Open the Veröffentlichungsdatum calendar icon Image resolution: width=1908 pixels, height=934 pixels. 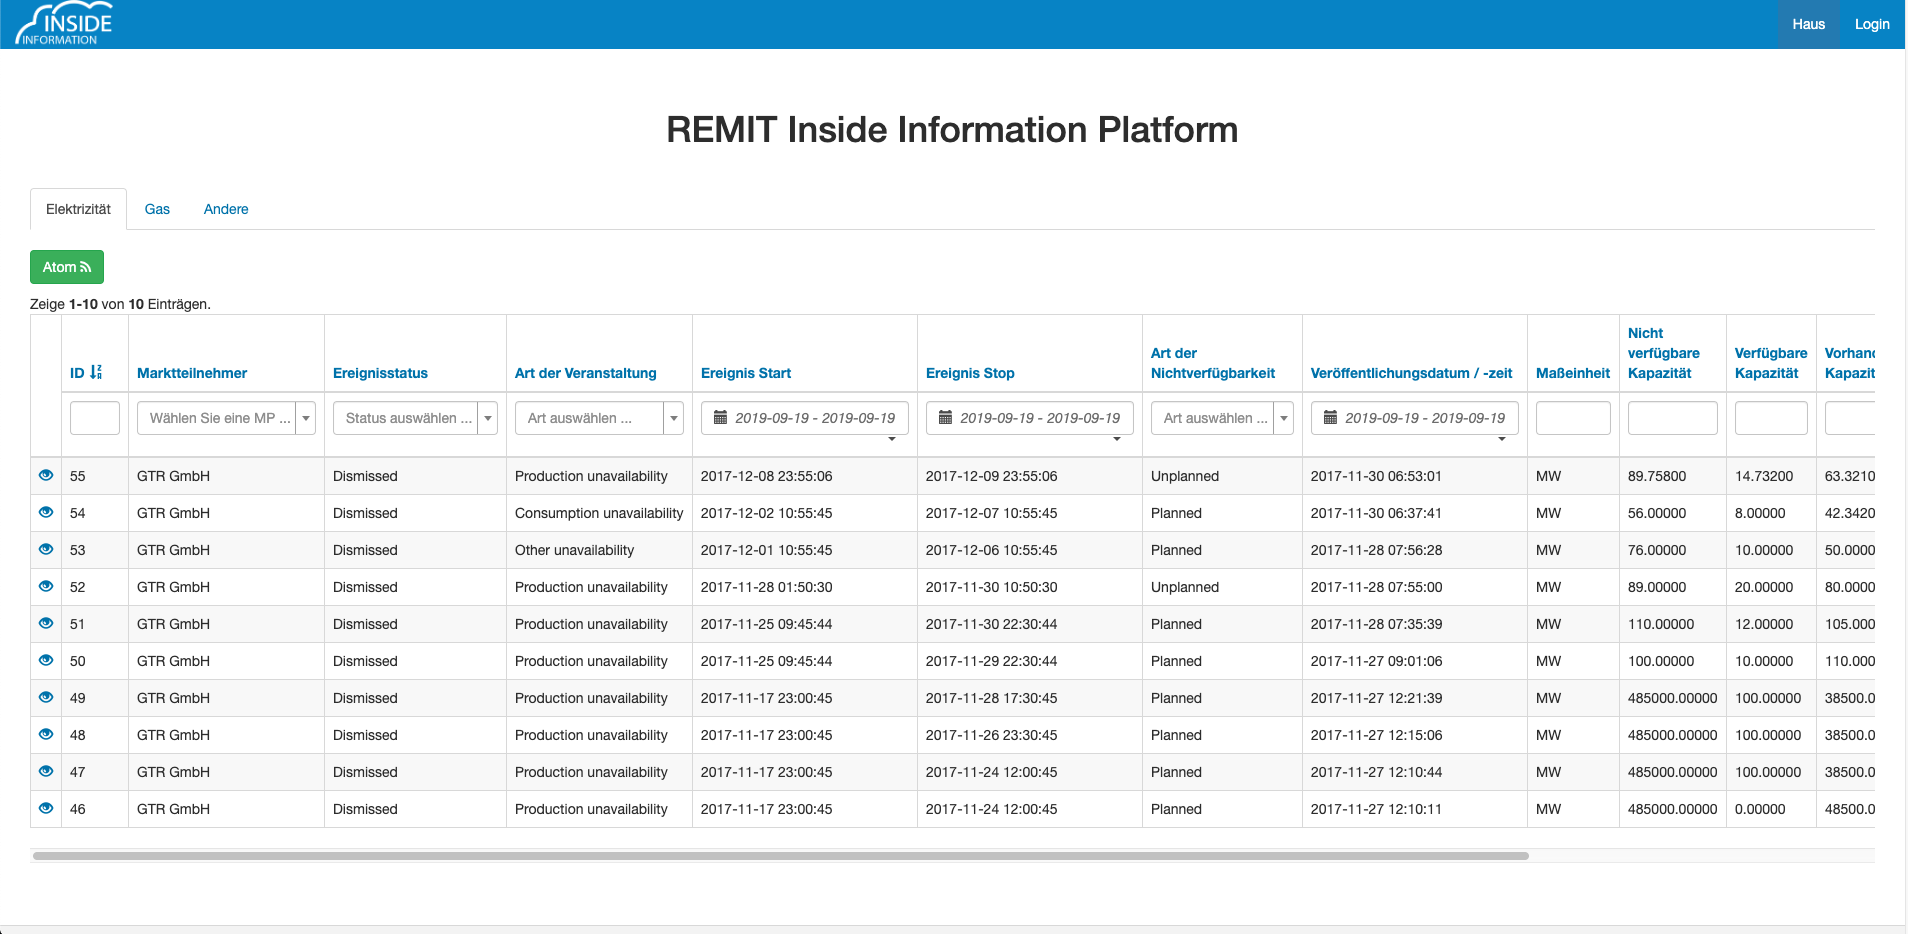point(1330,417)
